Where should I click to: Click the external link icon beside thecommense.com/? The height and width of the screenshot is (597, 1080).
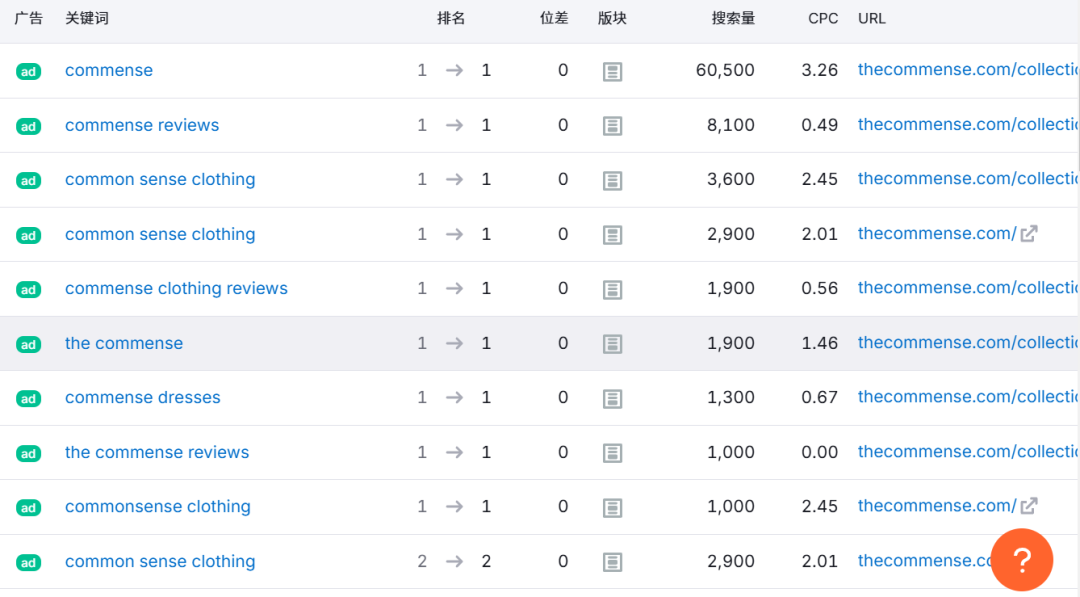click(x=1029, y=233)
